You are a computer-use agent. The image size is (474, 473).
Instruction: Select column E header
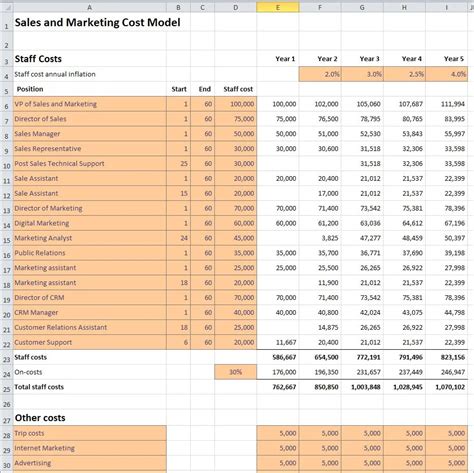(x=278, y=7)
